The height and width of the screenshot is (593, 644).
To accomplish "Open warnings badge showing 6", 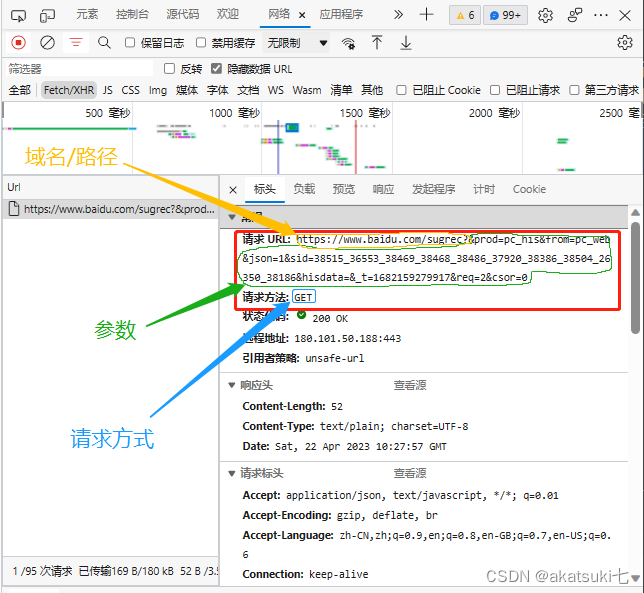I will tap(465, 15).
